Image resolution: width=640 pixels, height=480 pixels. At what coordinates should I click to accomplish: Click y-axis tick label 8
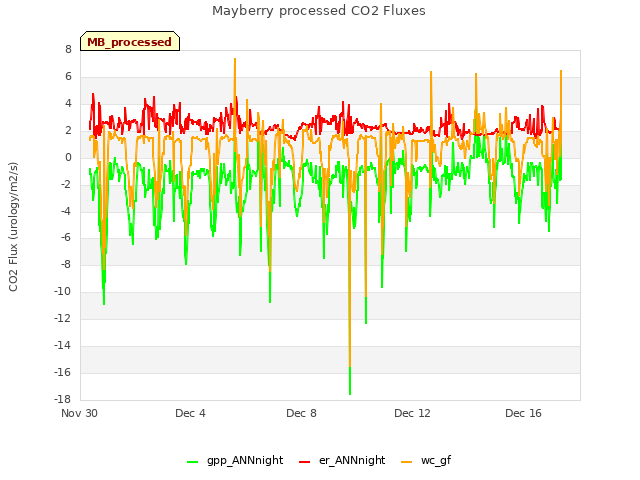[68, 49]
